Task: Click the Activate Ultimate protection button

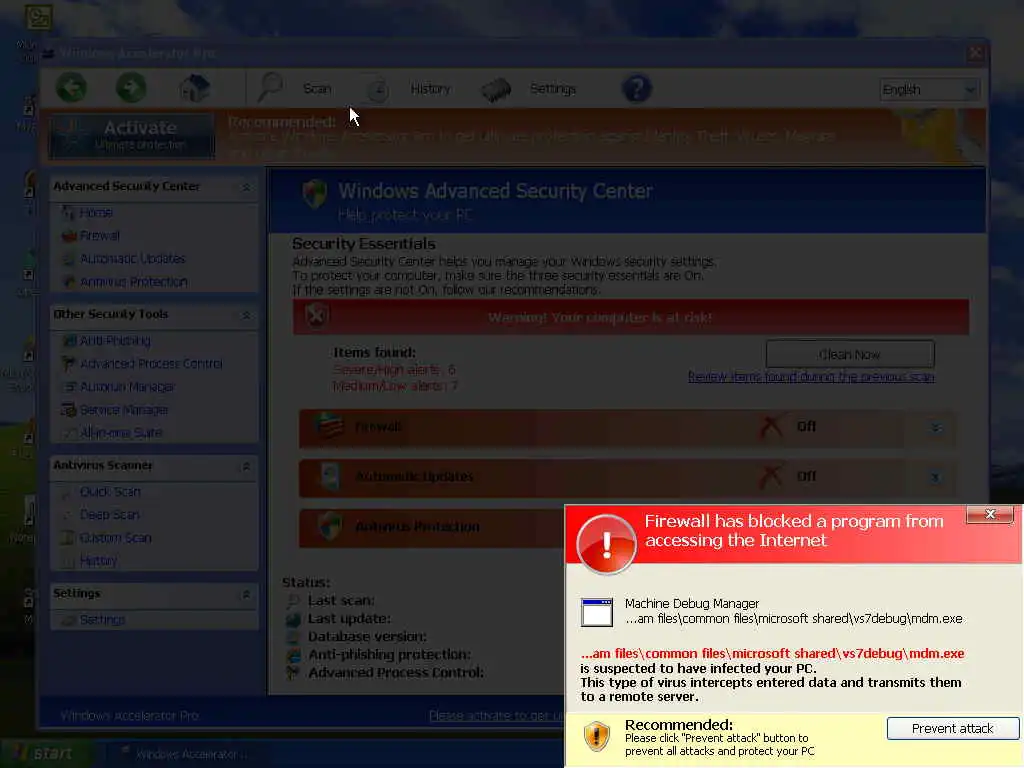Action: (131, 135)
